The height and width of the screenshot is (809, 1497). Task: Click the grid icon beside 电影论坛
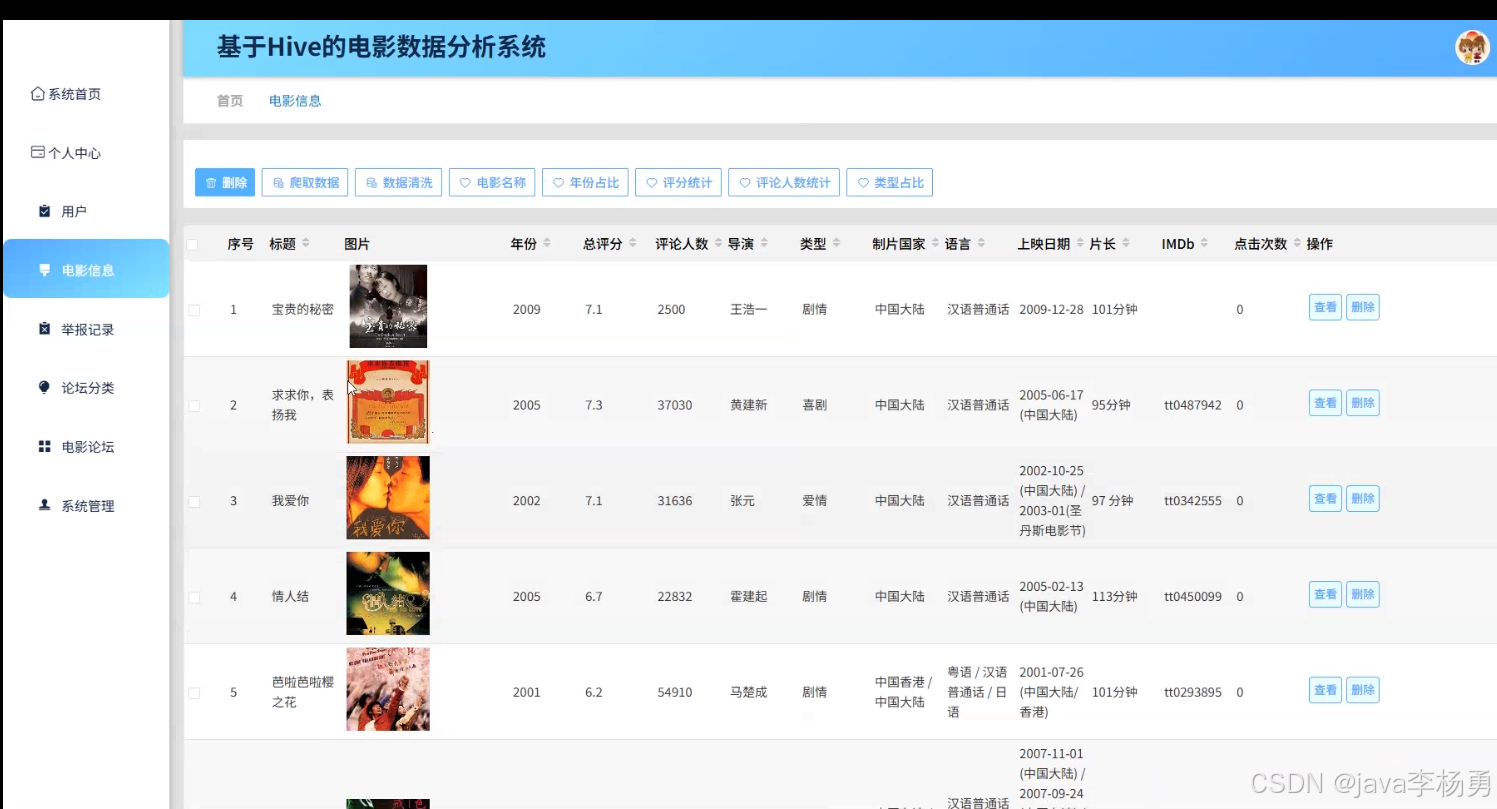point(44,446)
